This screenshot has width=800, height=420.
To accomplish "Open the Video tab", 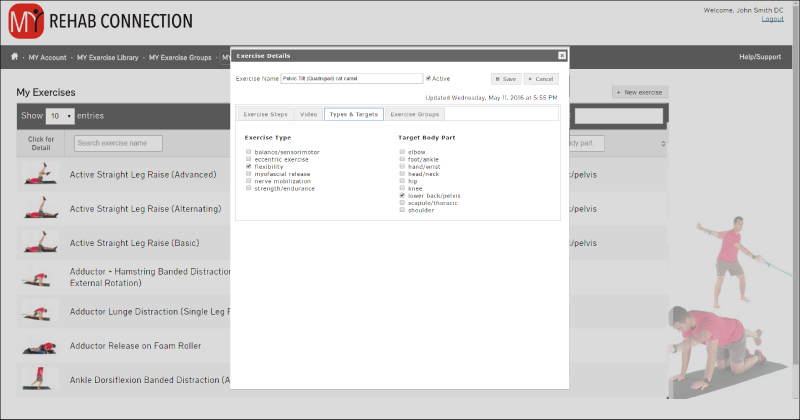I will (308, 114).
